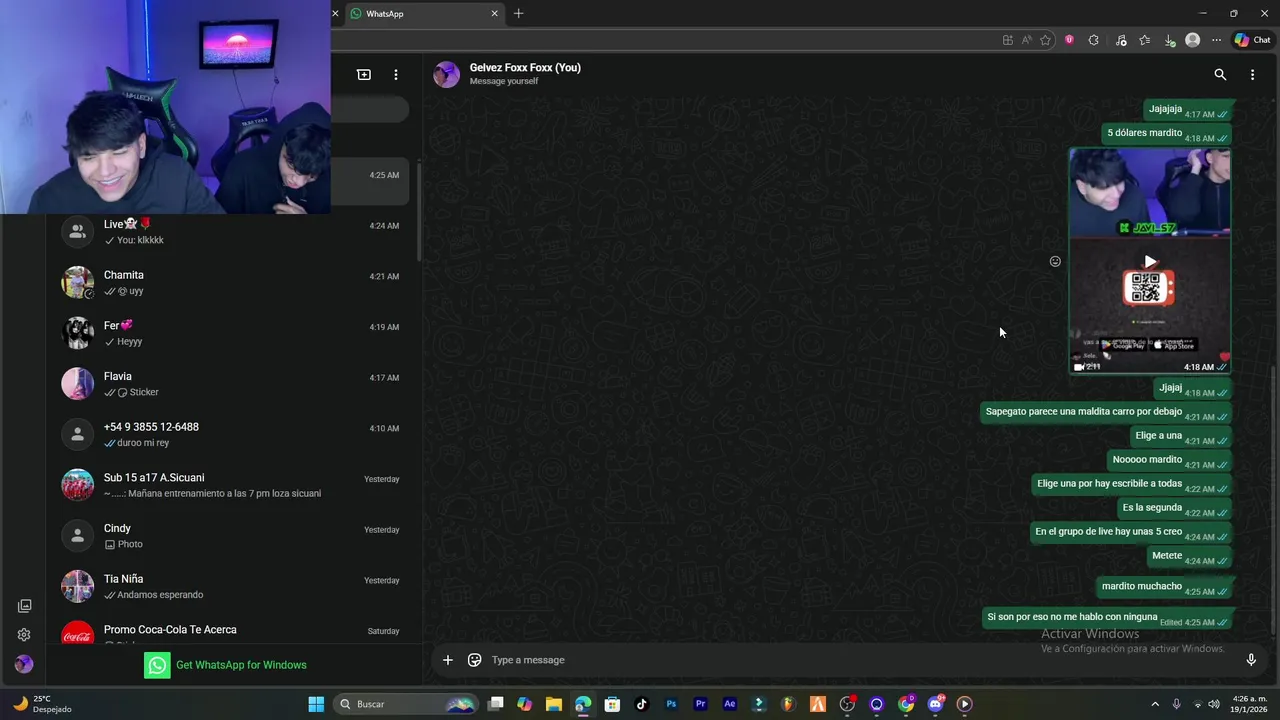
Task: Open Photoshop from the taskbar
Action: click(x=671, y=704)
